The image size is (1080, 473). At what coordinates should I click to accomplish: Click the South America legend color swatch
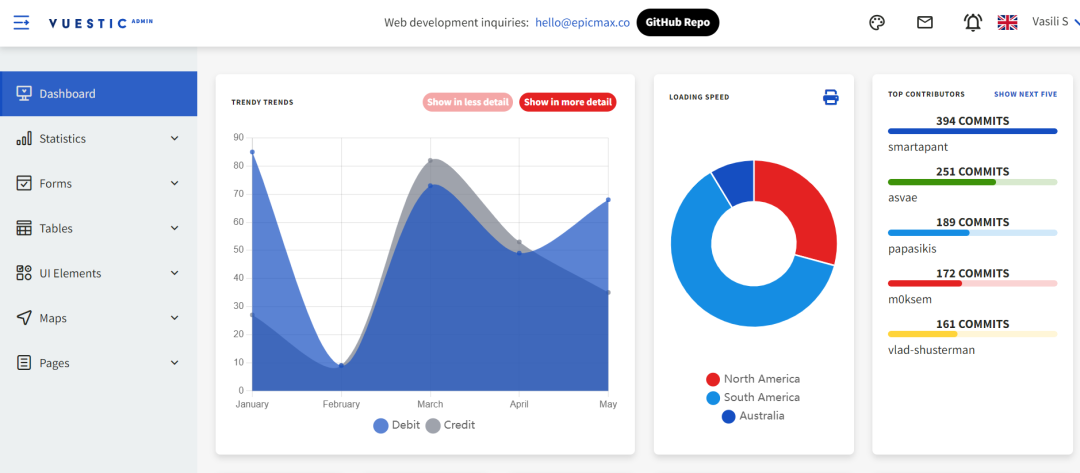[713, 398]
